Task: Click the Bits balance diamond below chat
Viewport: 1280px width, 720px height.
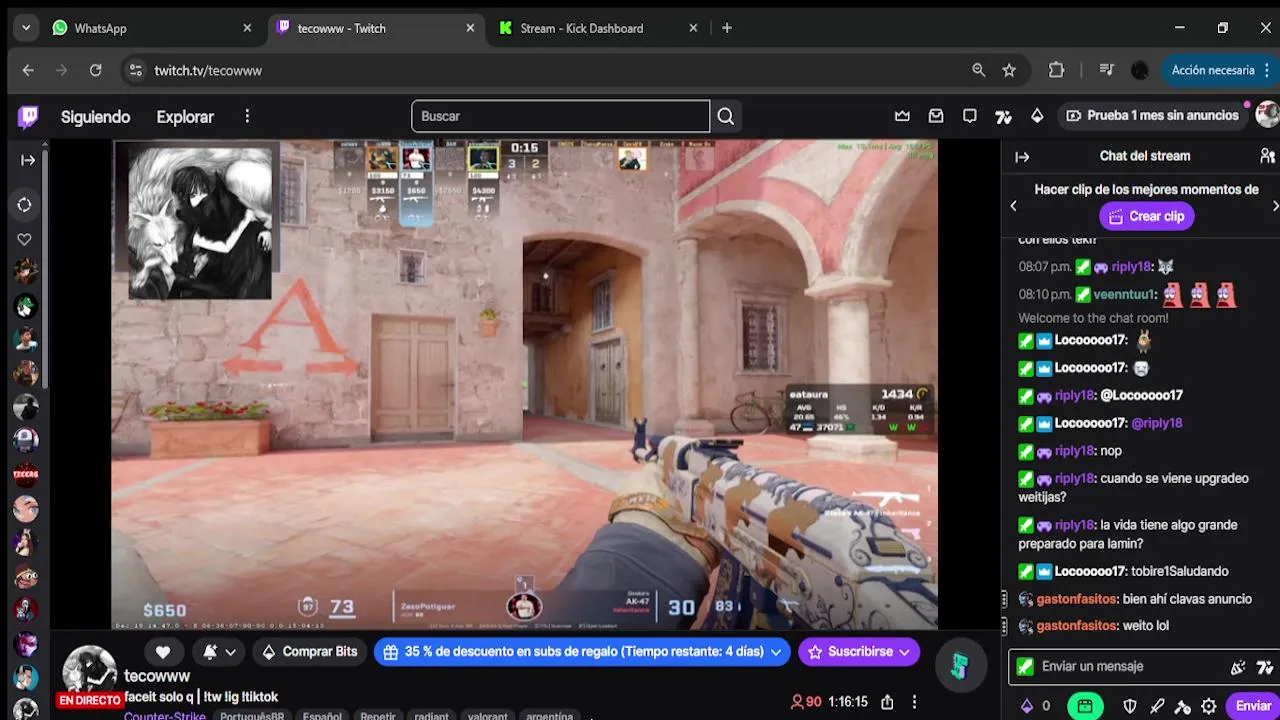Action: pos(1027,706)
